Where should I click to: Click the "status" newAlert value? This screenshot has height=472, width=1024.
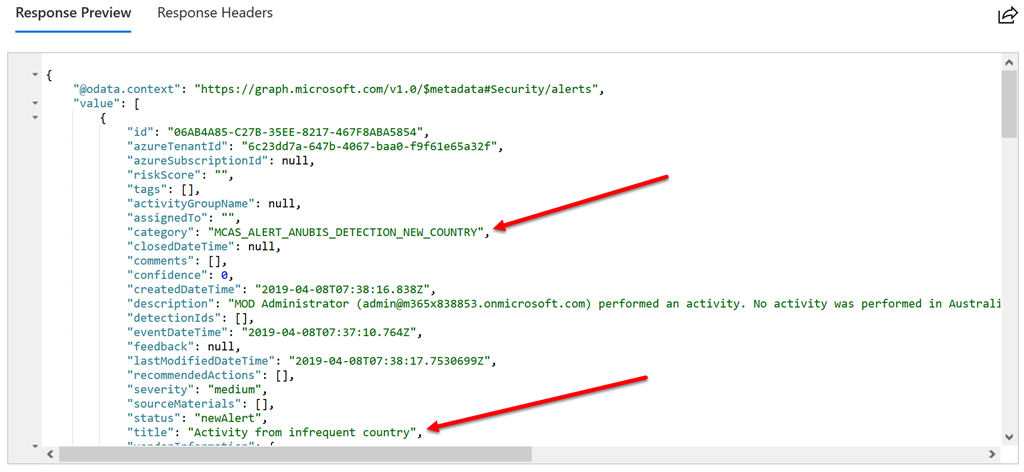pos(221,418)
